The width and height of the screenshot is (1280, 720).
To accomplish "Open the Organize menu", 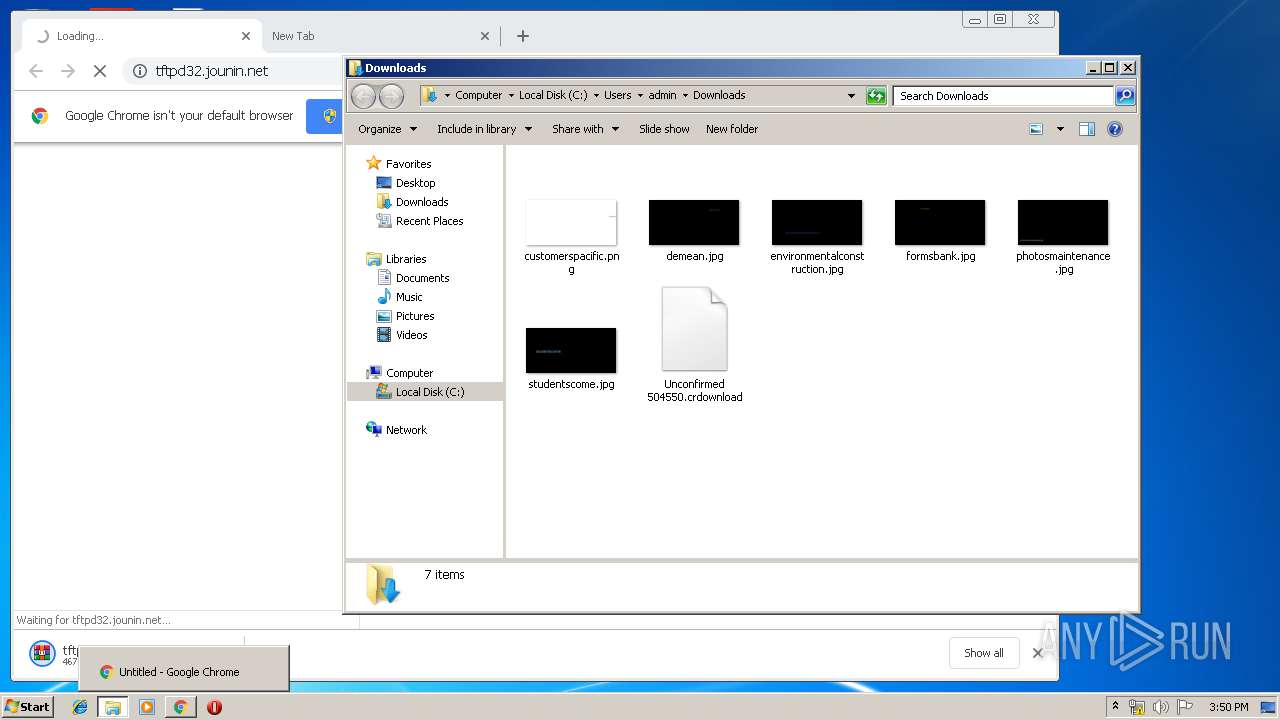I will [x=387, y=129].
